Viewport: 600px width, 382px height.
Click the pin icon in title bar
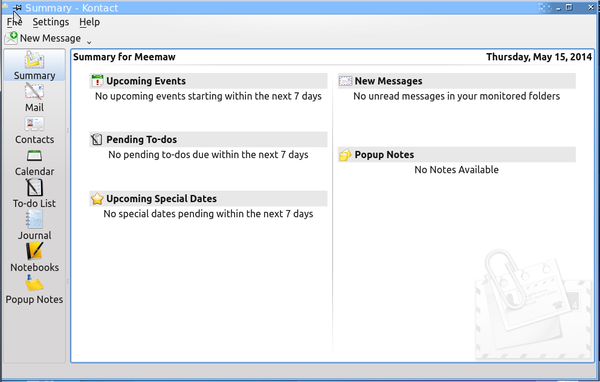click(x=18, y=8)
